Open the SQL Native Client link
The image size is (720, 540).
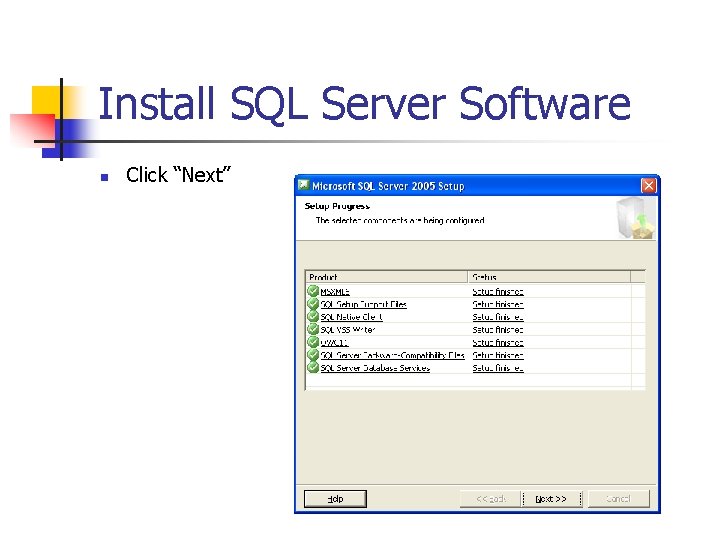(351, 317)
